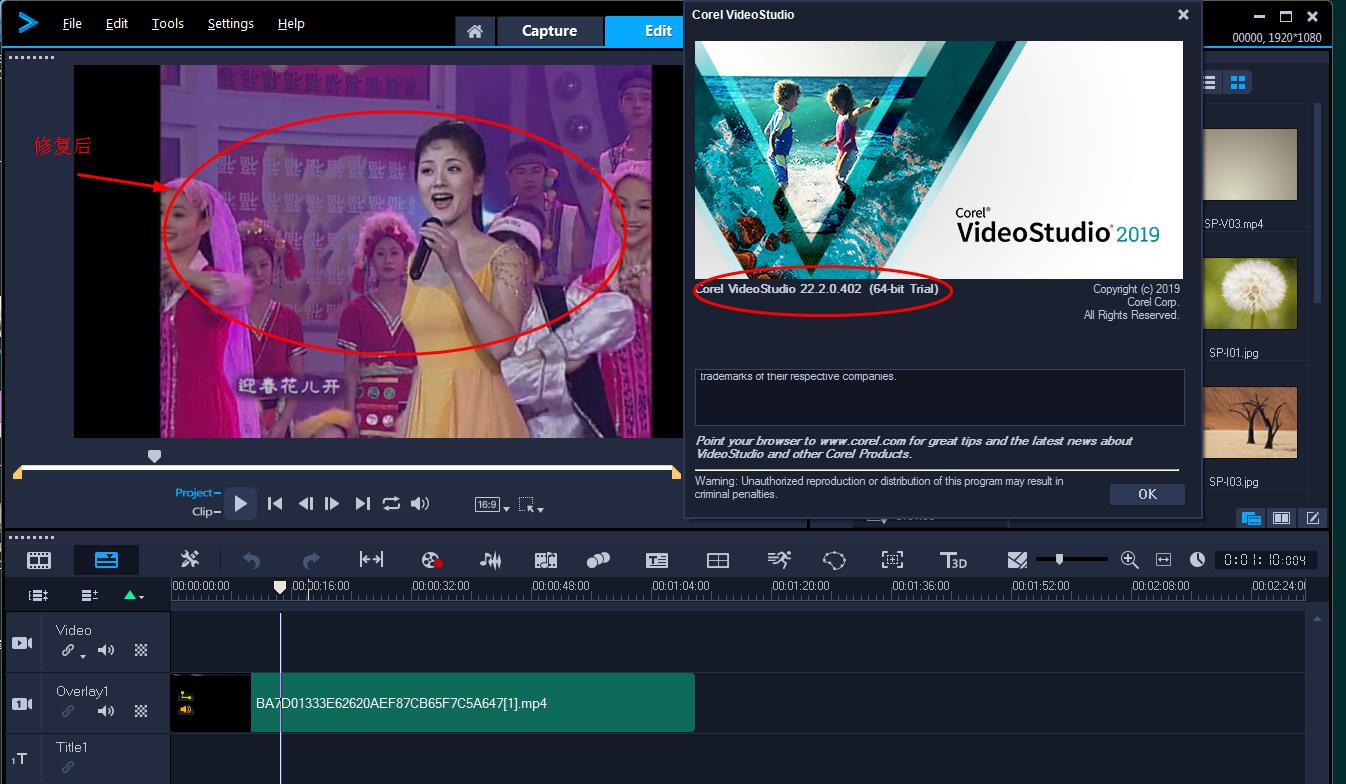Switch library to thumbnail view
The height and width of the screenshot is (784, 1346).
coord(1238,82)
